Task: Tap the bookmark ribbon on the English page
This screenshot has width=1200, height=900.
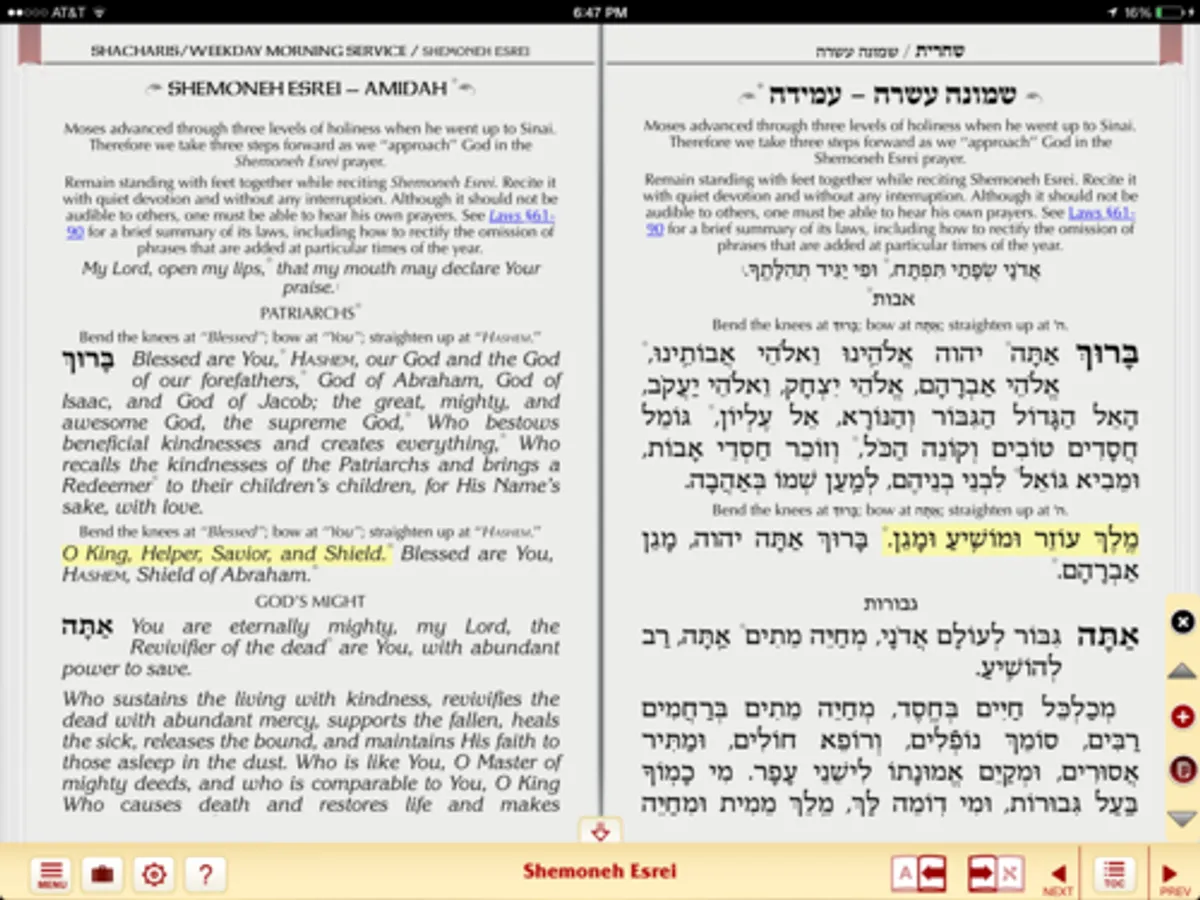Action: click(29, 45)
